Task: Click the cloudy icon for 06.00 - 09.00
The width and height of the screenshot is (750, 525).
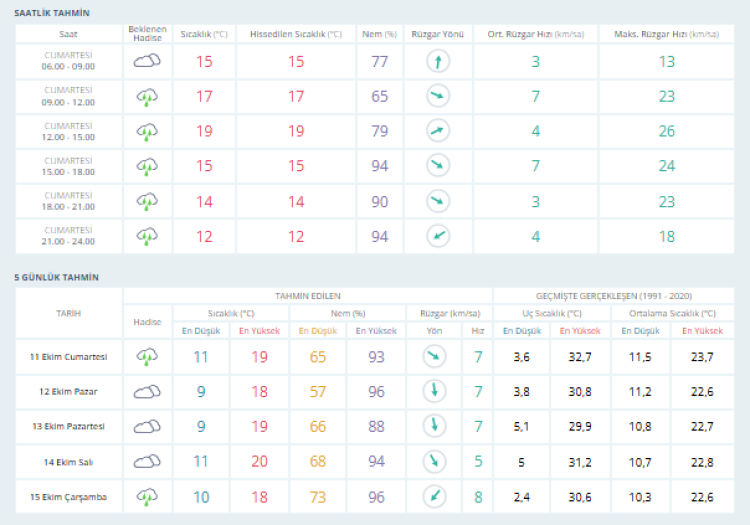Action: [148, 62]
